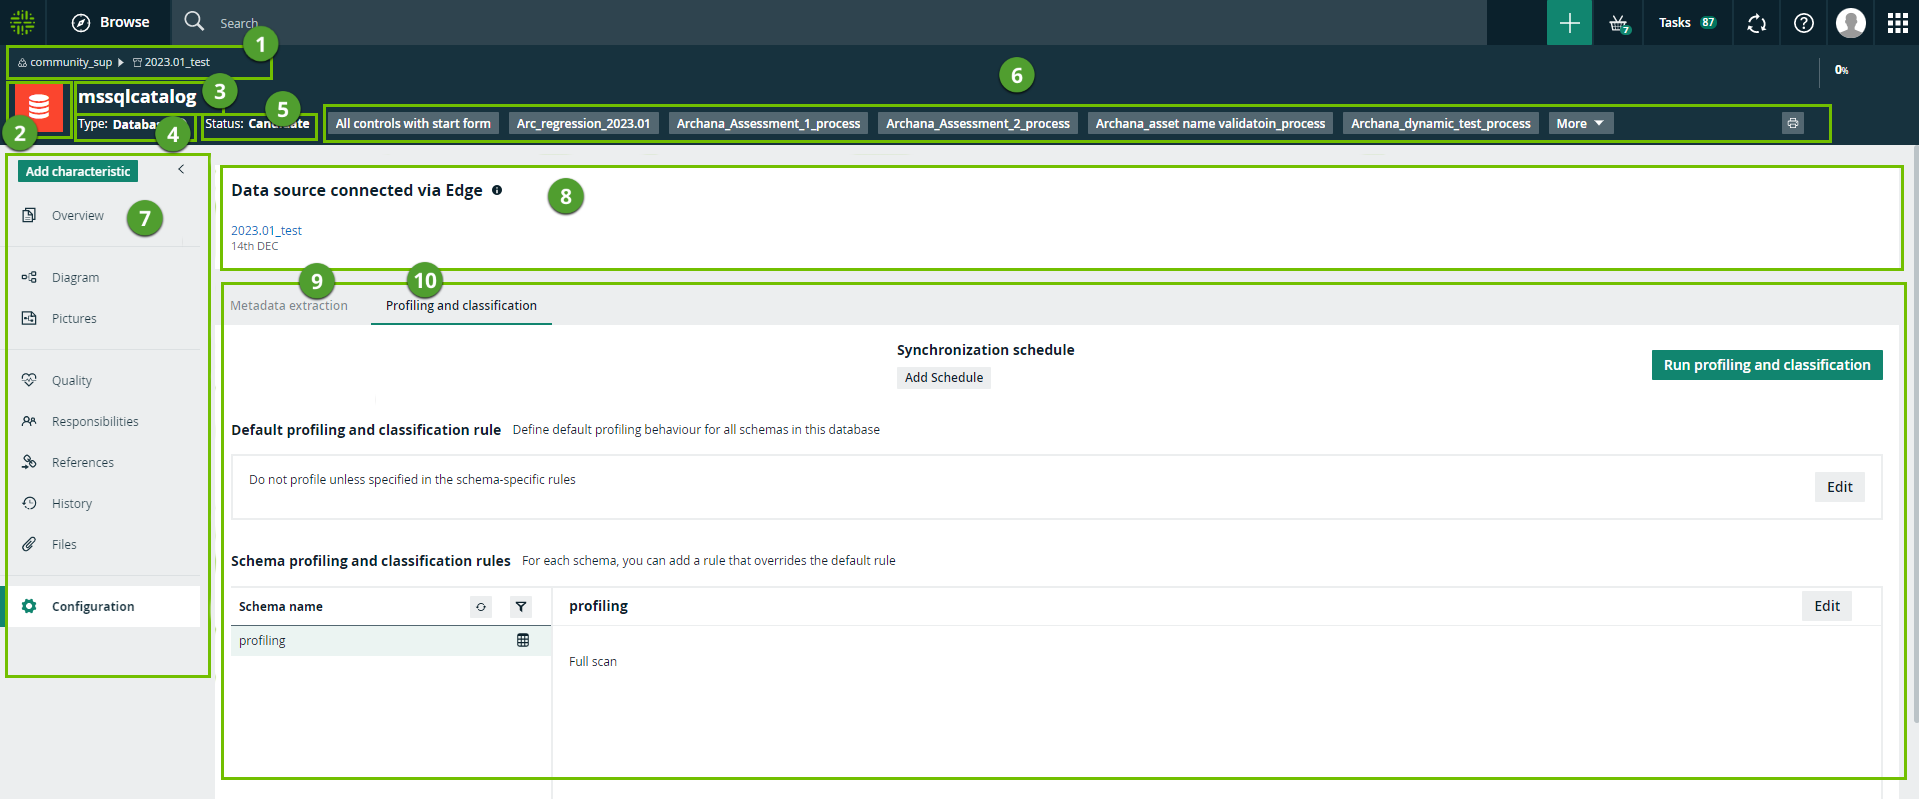The width and height of the screenshot is (1919, 799).
Task: Click the filter icon beside Schema name
Action: pos(520,607)
